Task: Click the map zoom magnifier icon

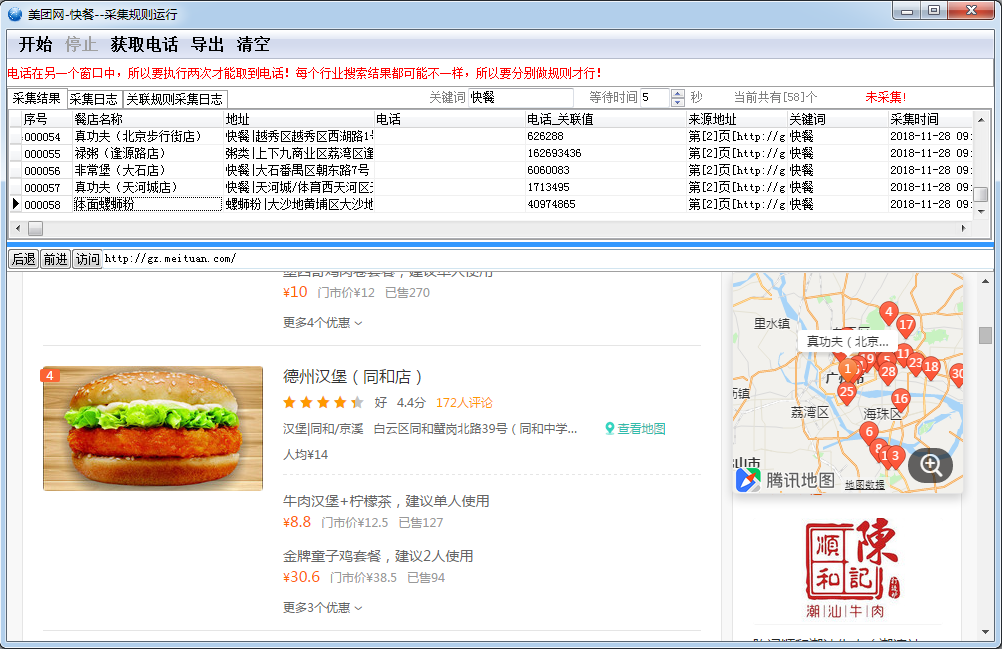Action: [x=930, y=465]
